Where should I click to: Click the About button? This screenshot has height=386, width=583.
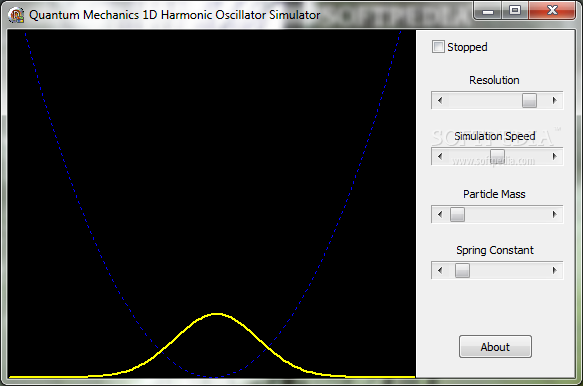coord(495,347)
